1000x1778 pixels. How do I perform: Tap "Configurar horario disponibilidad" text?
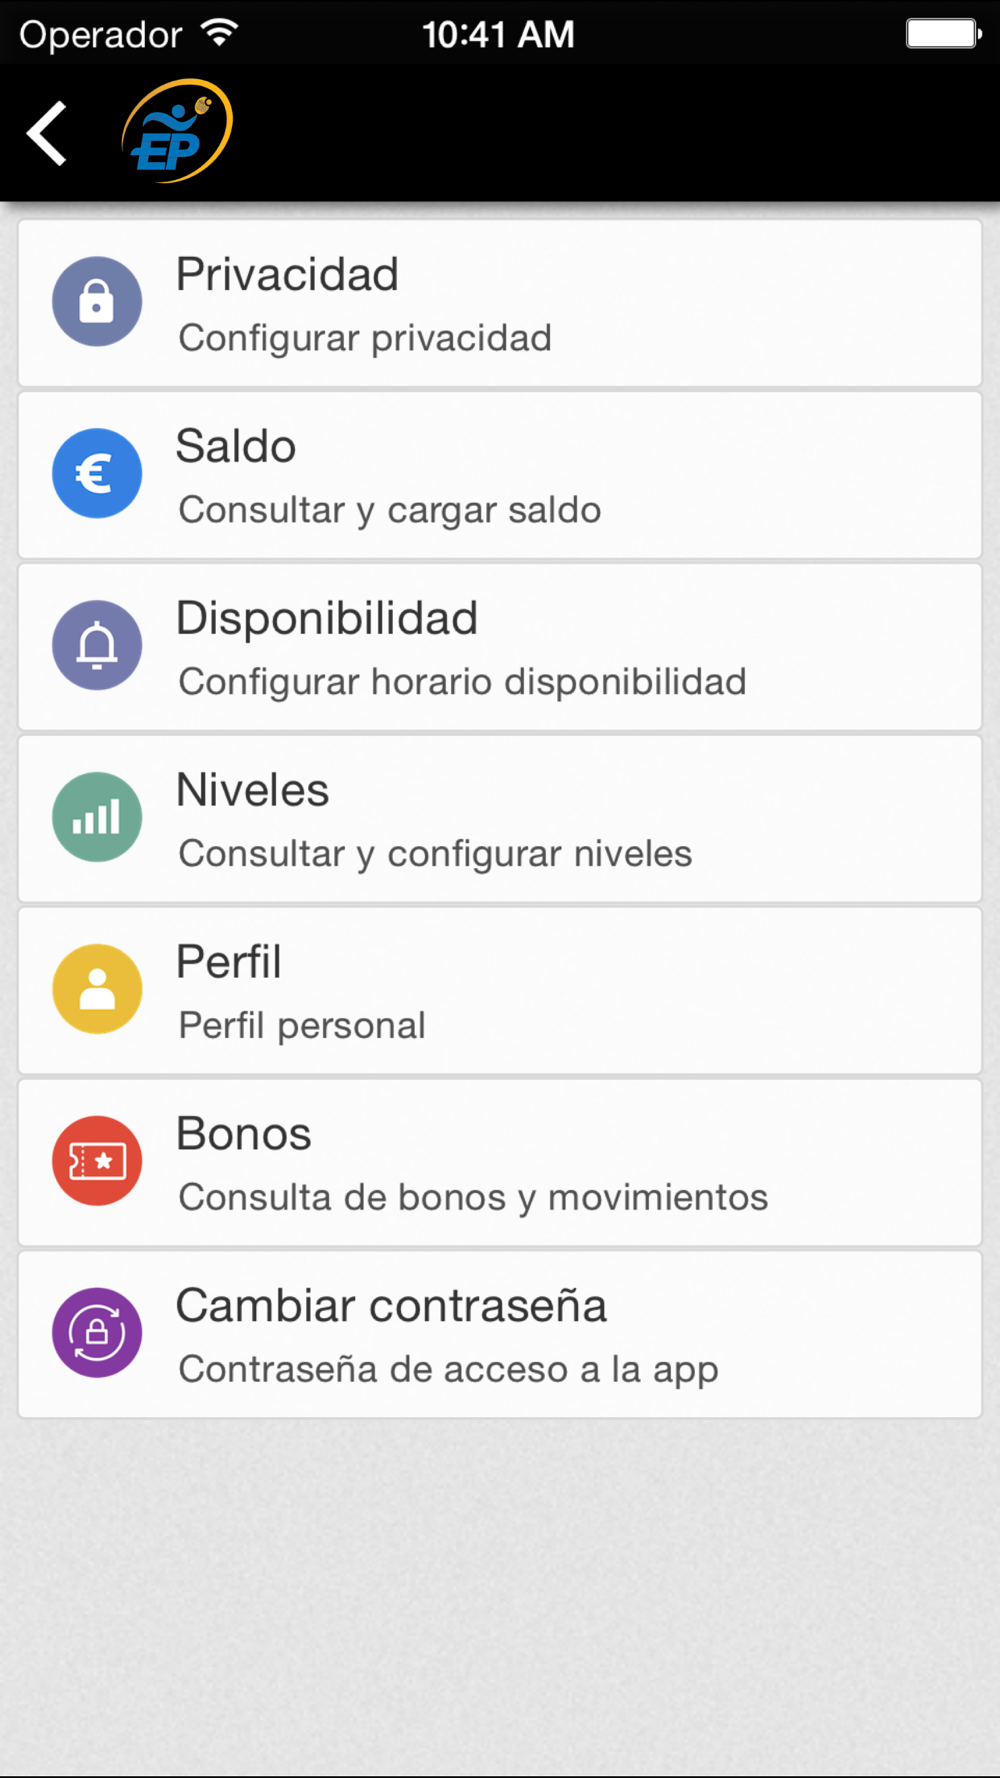462,683
